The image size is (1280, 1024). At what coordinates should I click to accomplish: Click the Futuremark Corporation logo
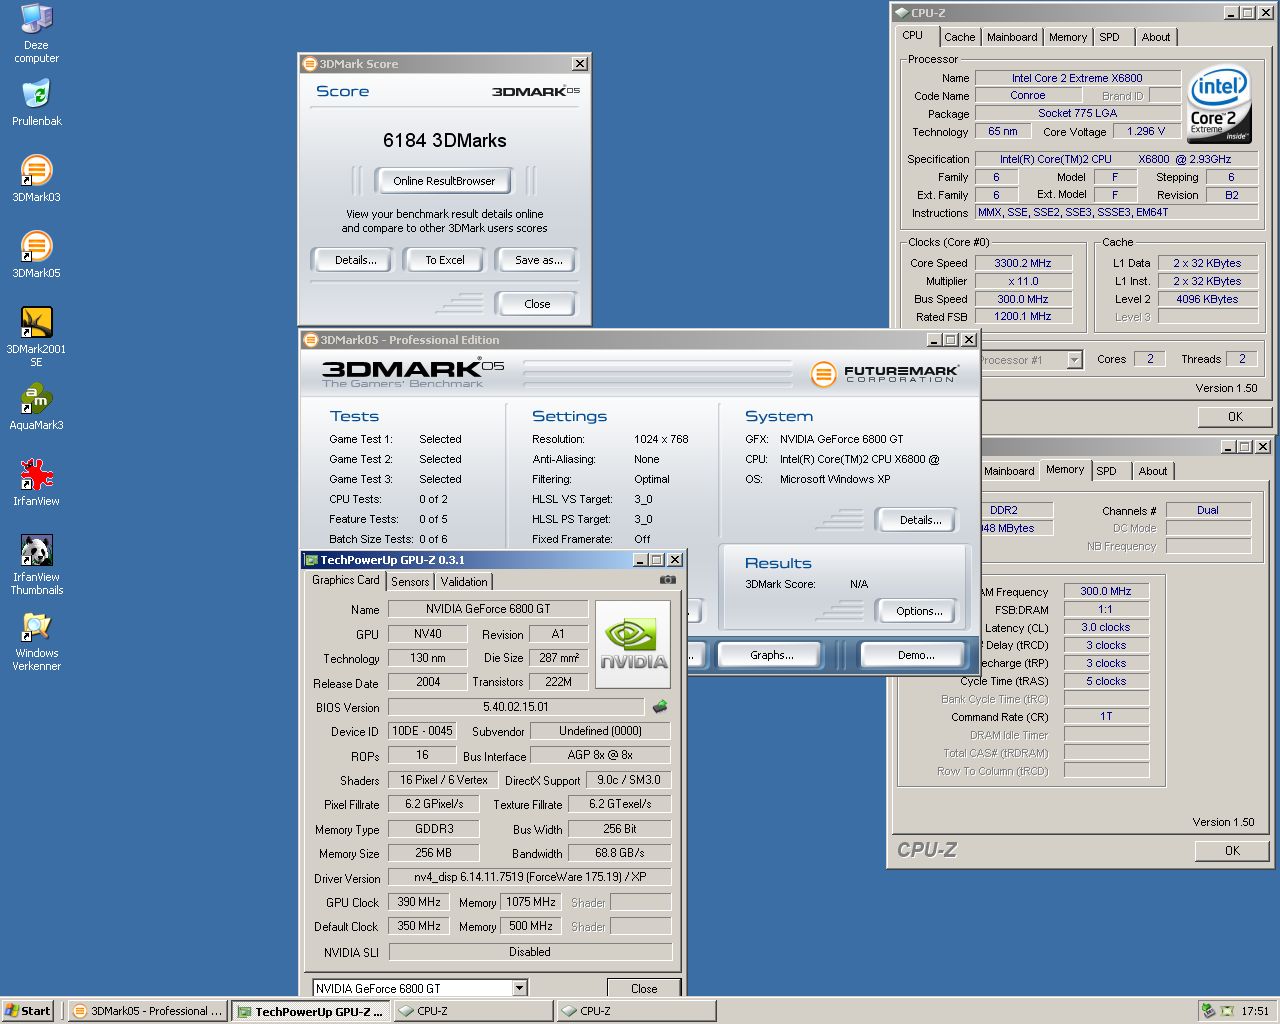[x=884, y=374]
